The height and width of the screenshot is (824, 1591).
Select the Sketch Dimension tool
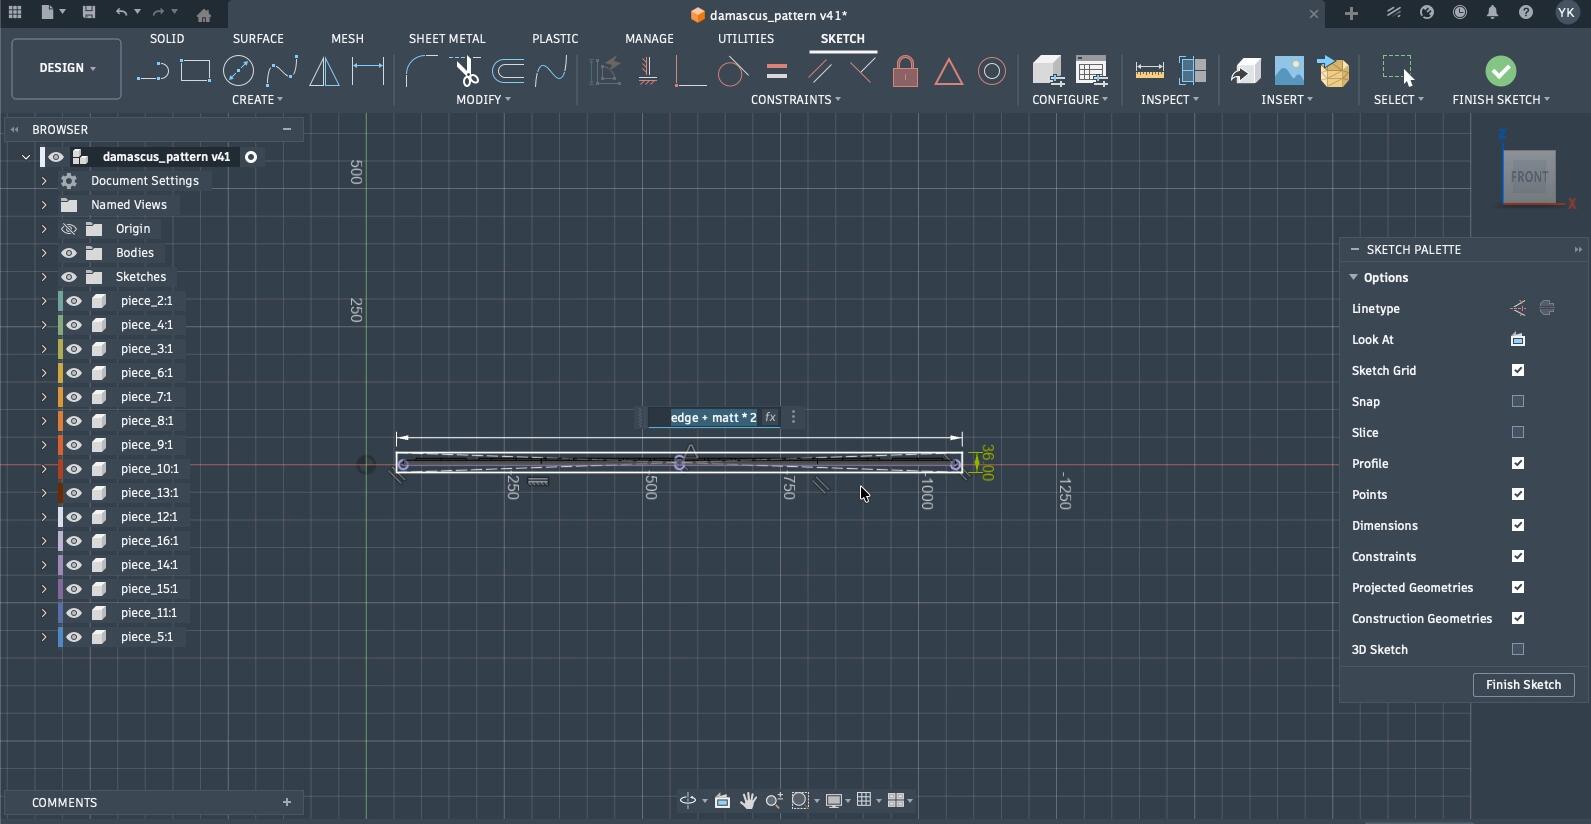point(368,71)
